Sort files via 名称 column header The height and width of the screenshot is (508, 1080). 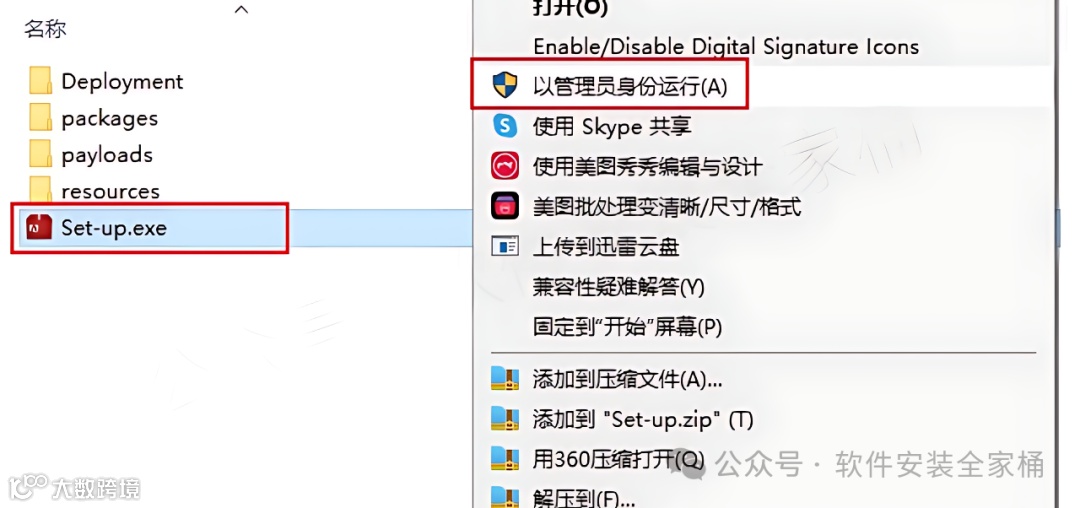tap(45, 29)
